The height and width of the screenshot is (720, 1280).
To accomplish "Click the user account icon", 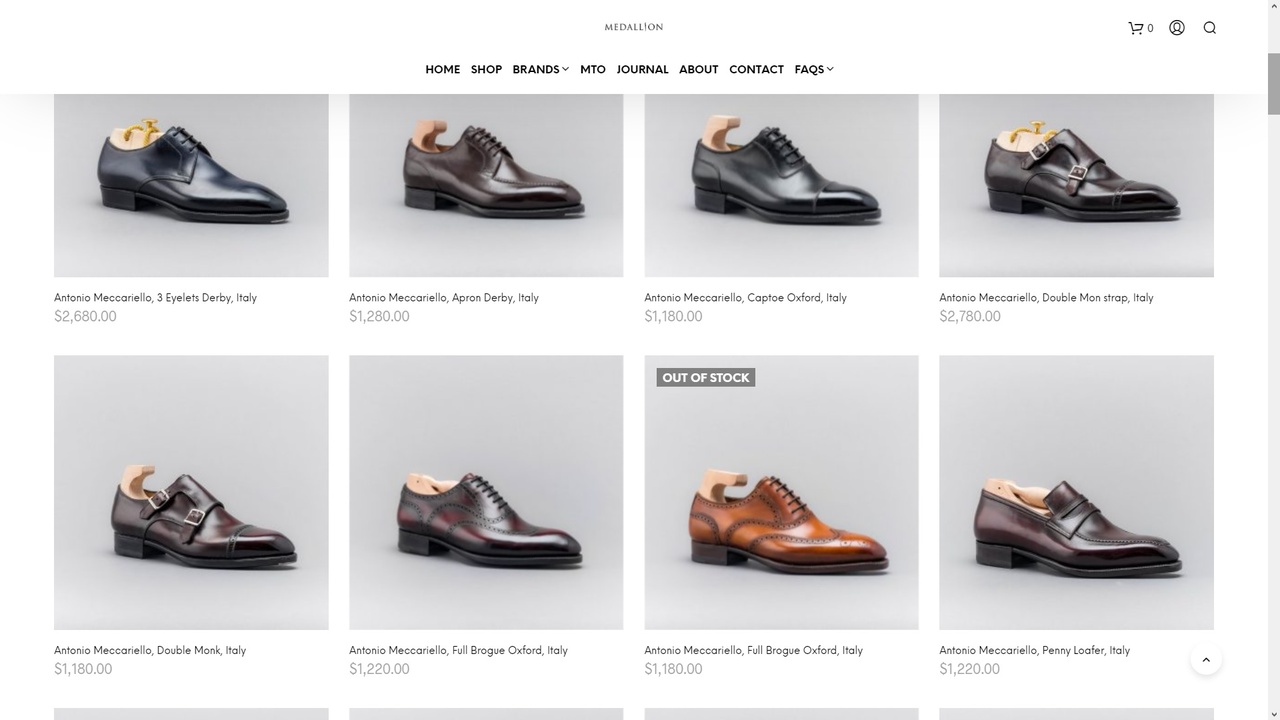I will [1177, 28].
